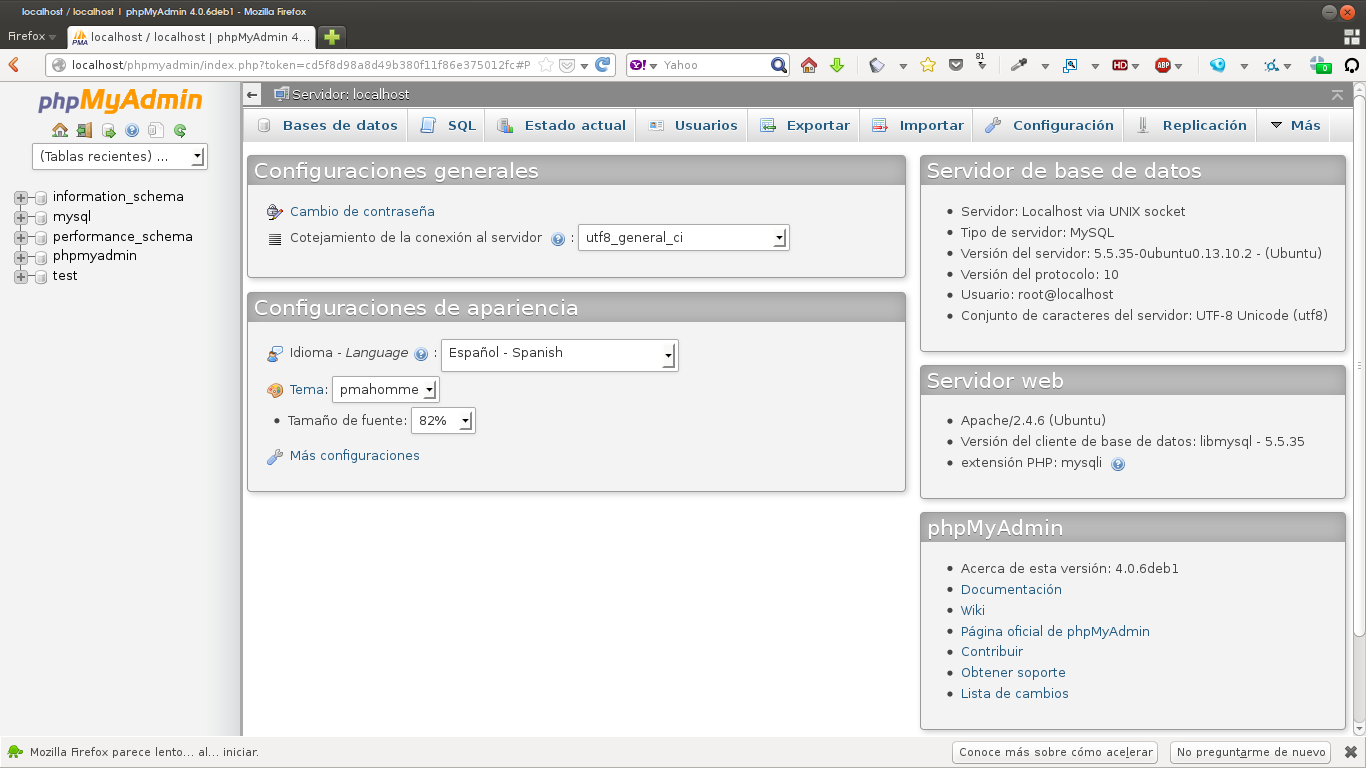Click the Cambio de contraseña link
Image resolution: width=1366 pixels, height=768 pixels.
362,211
